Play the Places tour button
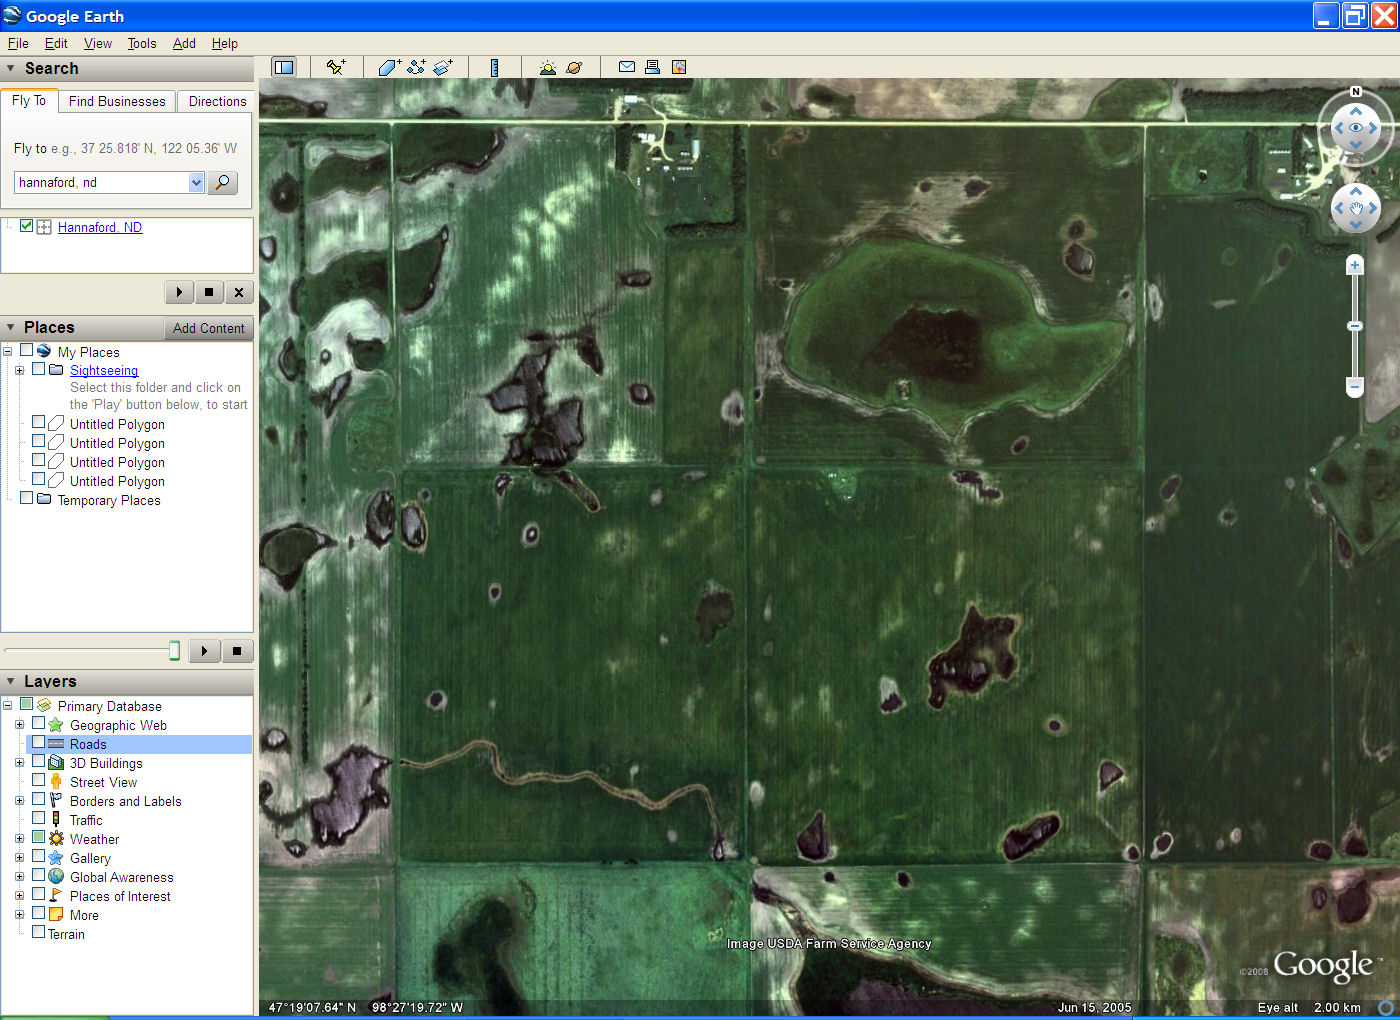The width and height of the screenshot is (1400, 1020). [205, 651]
